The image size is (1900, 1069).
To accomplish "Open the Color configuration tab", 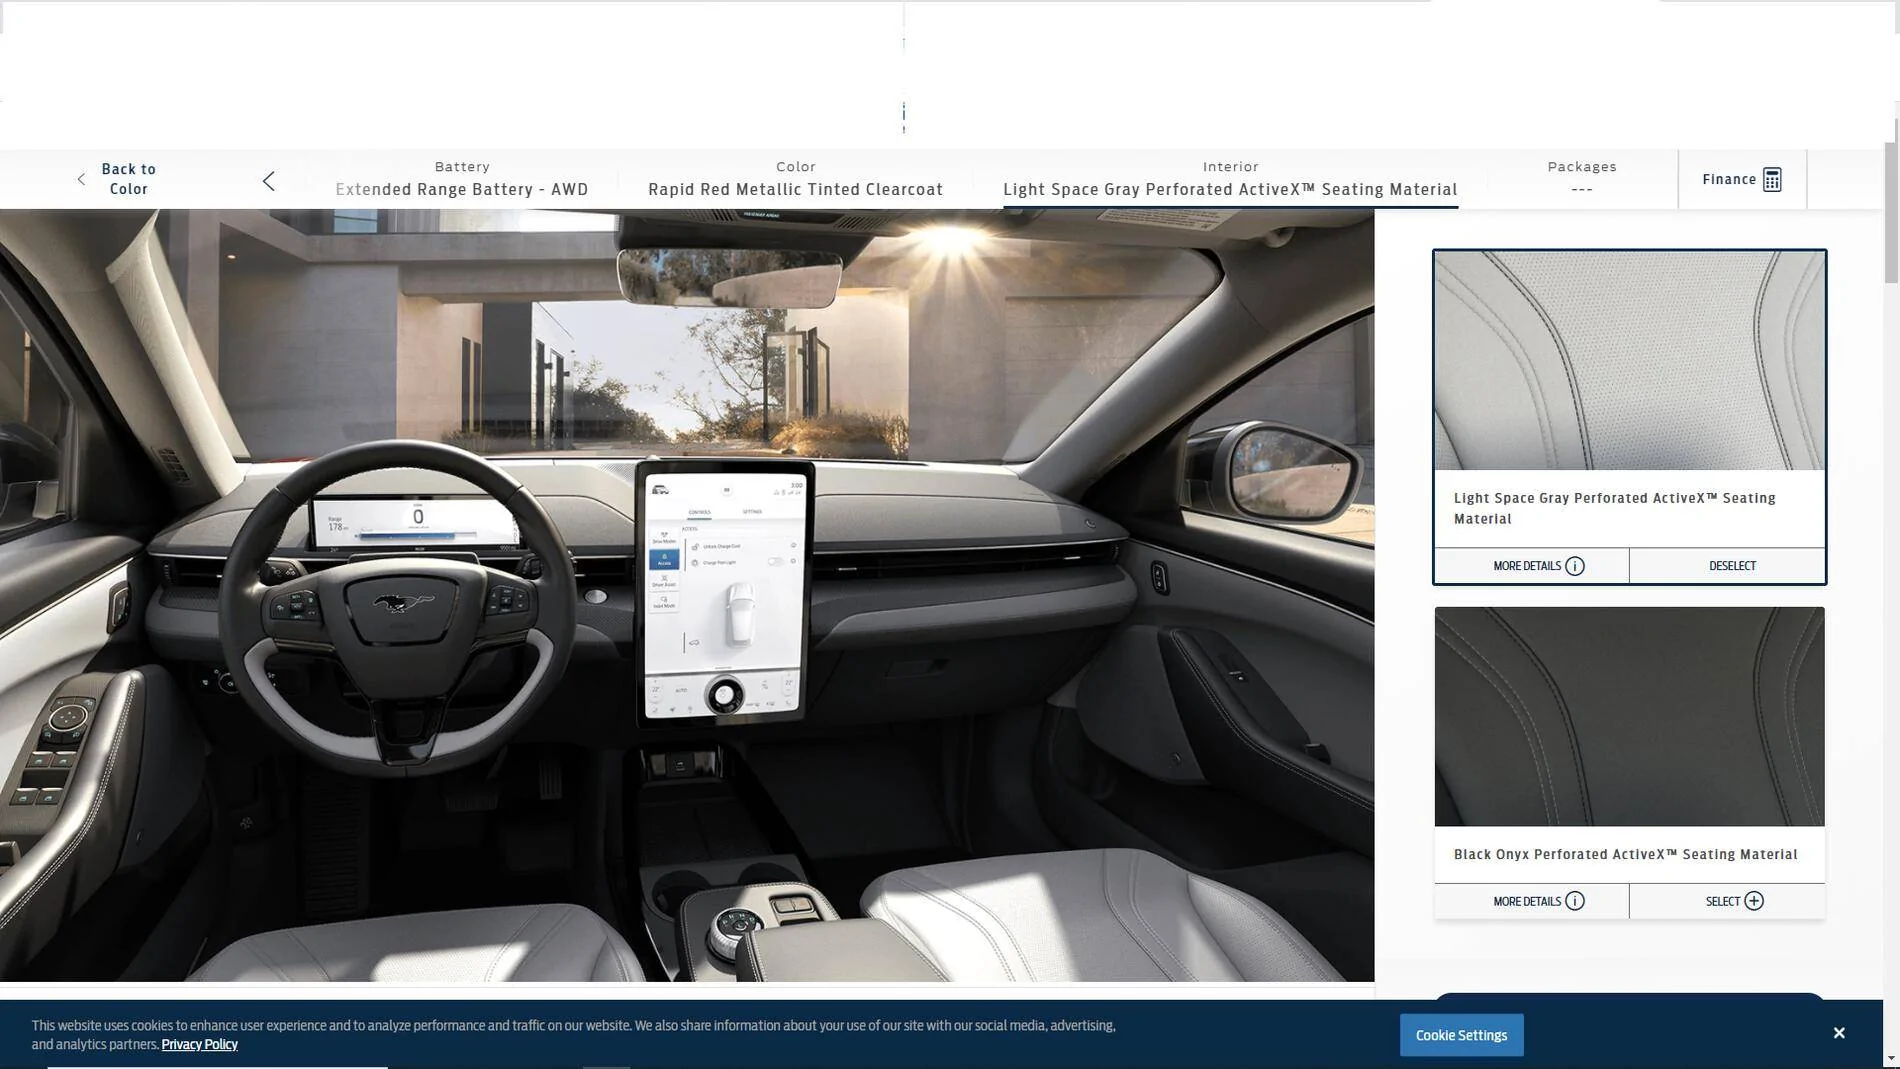I will coord(795,179).
